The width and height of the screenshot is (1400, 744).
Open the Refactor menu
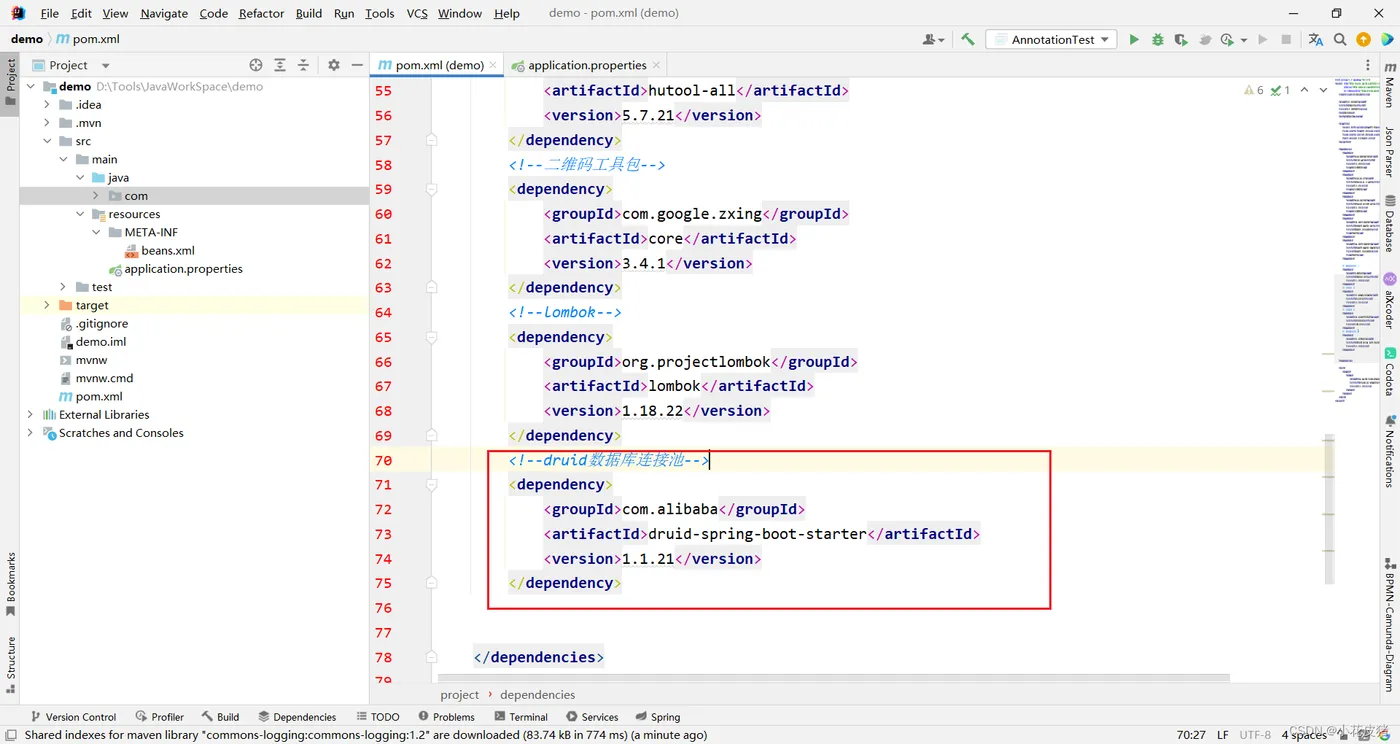pyautogui.click(x=262, y=13)
